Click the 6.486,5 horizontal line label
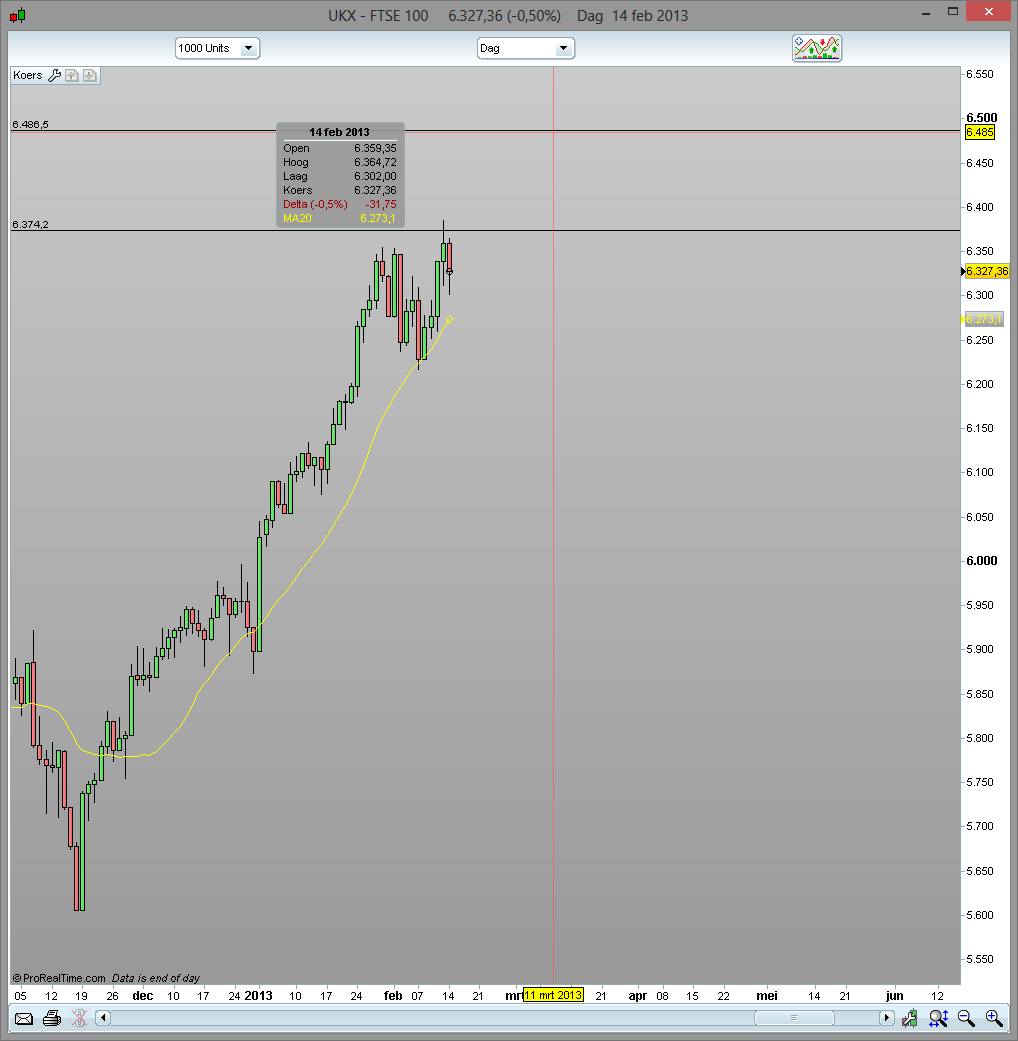The height and width of the screenshot is (1041, 1018). [x=31, y=124]
